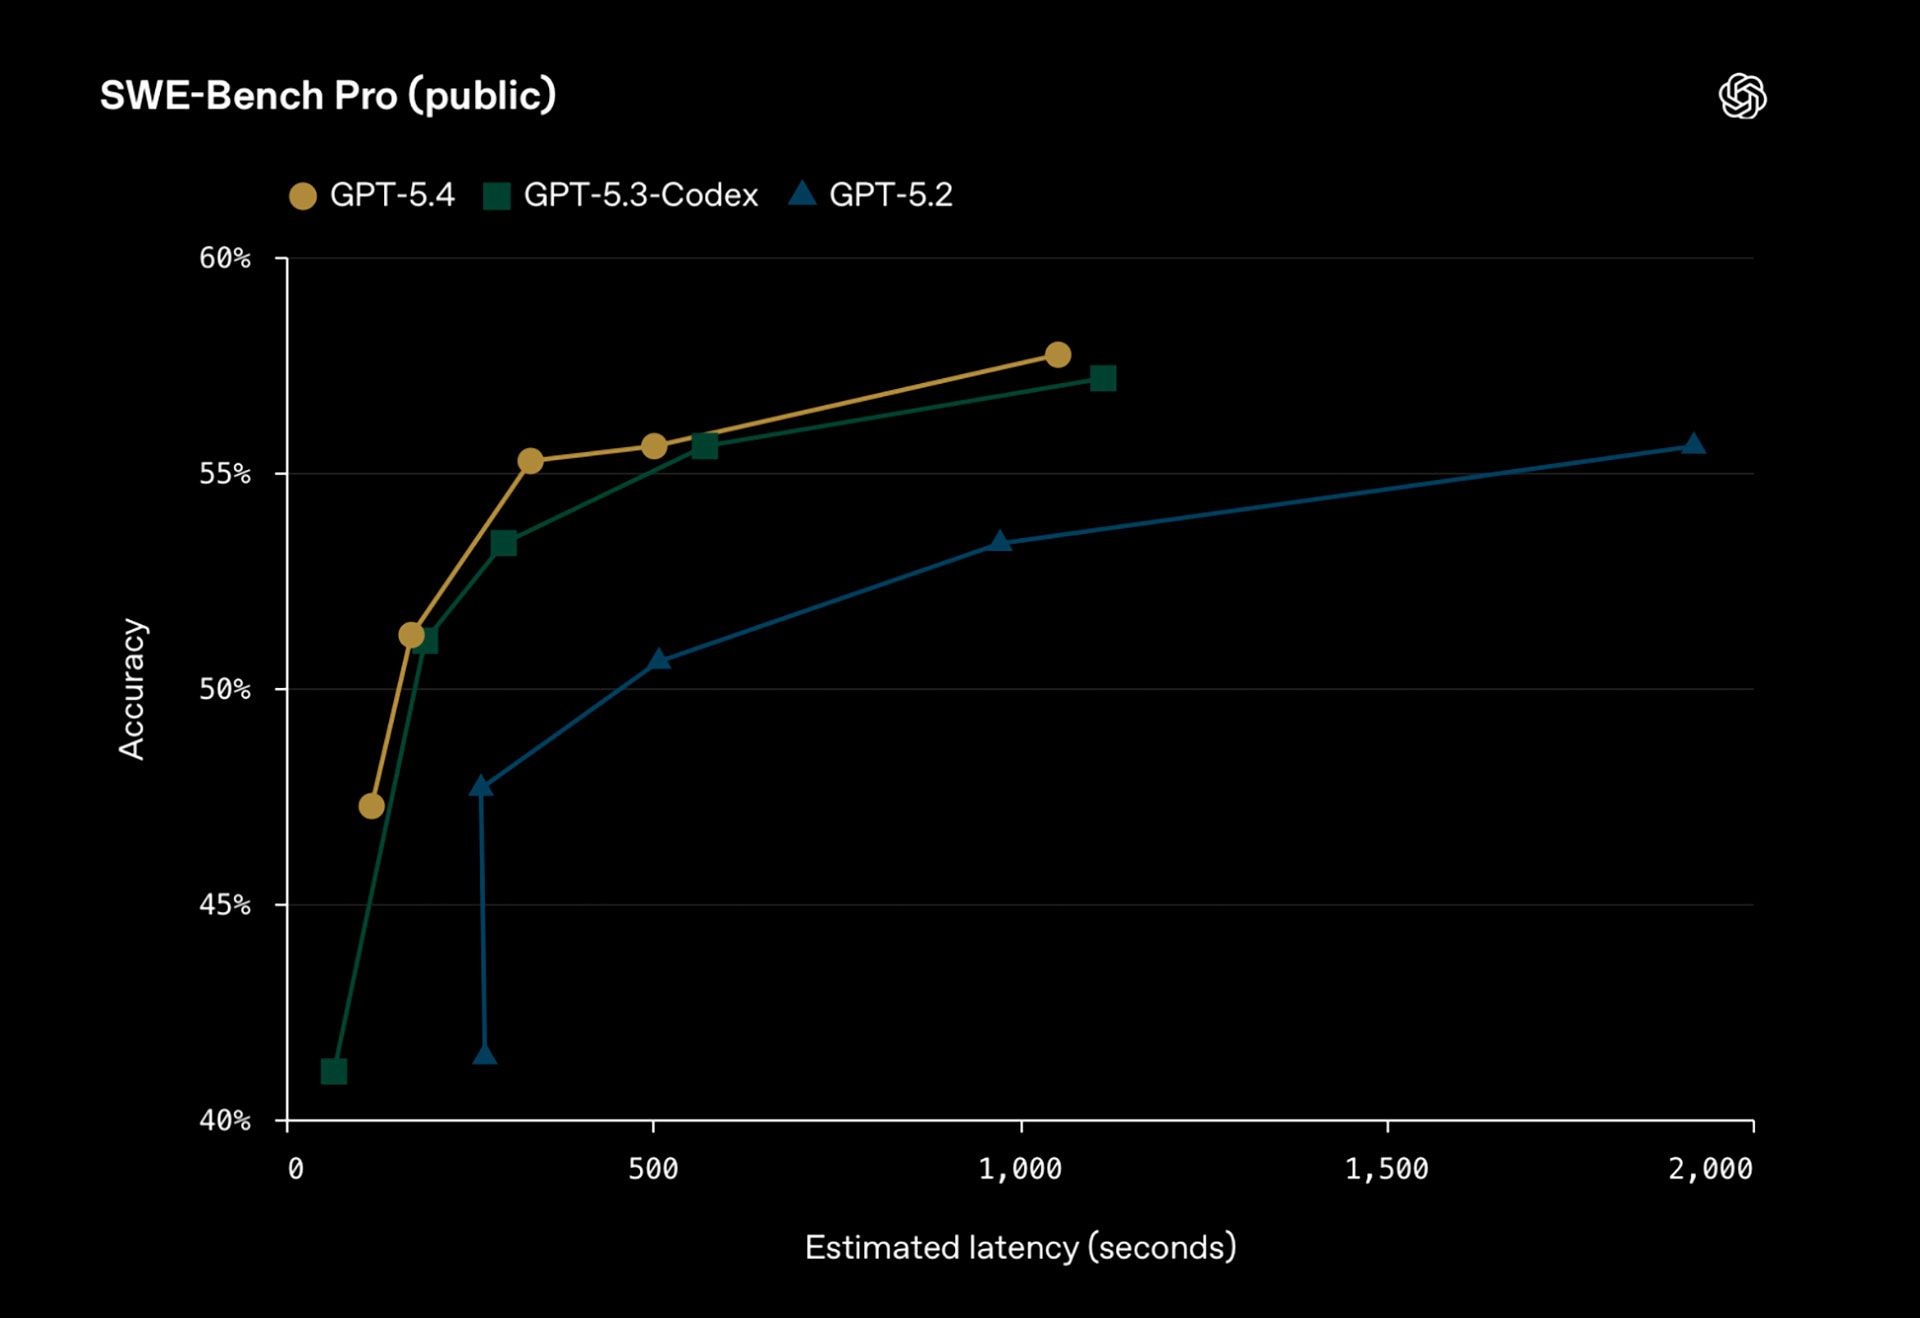Click the 1,500 x-axis tick label

coord(1386,1169)
